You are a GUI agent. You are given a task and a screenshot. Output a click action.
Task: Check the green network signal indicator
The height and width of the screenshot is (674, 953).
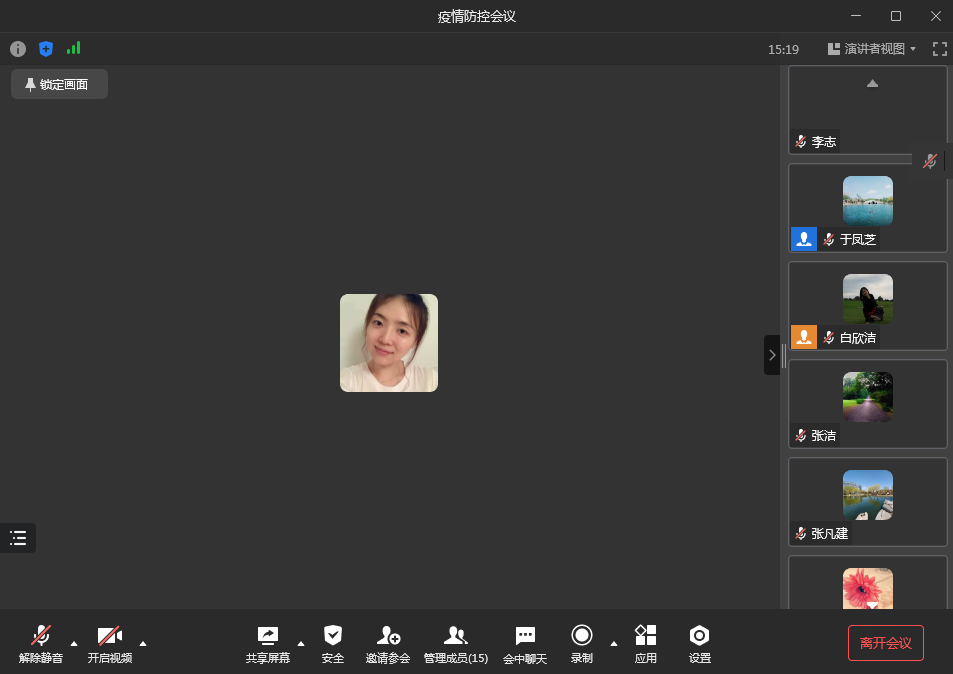tap(73, 48)
